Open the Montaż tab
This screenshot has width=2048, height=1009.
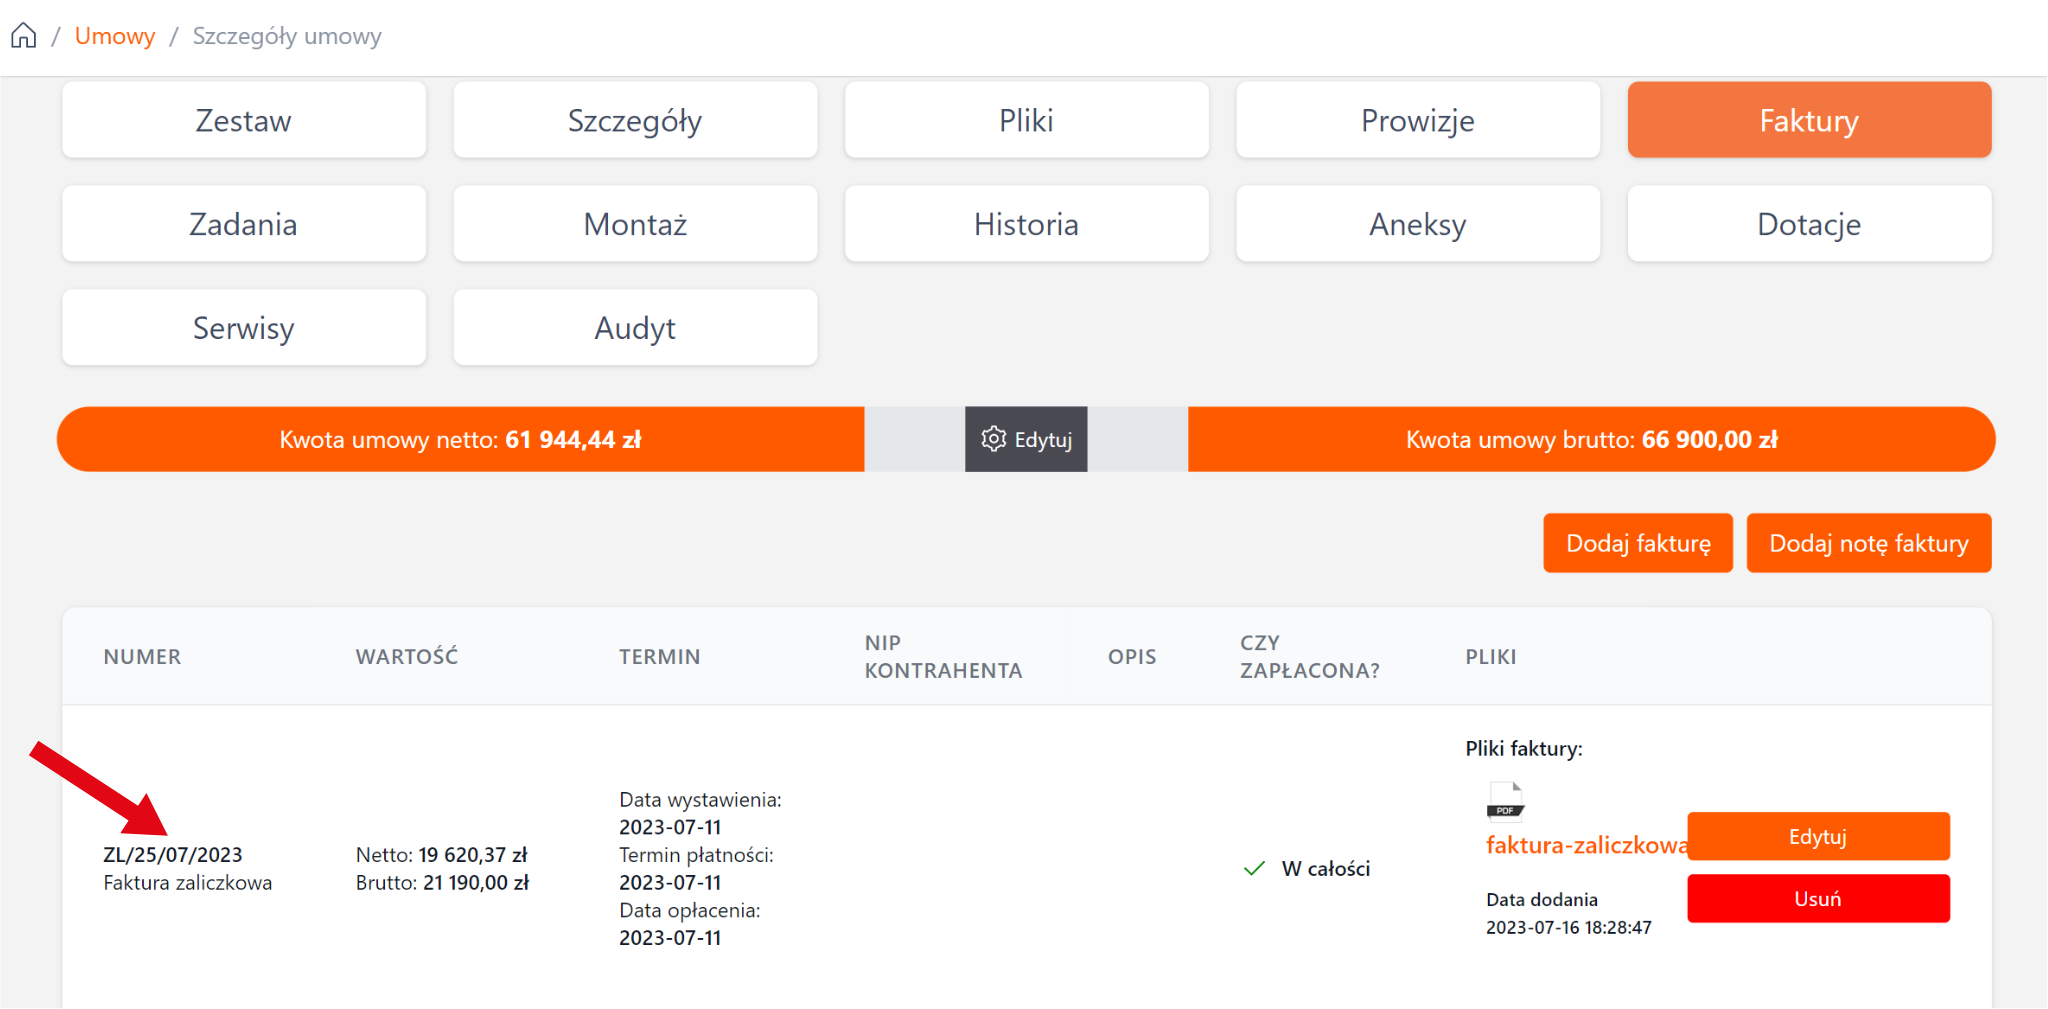click(x=635, y=224)
